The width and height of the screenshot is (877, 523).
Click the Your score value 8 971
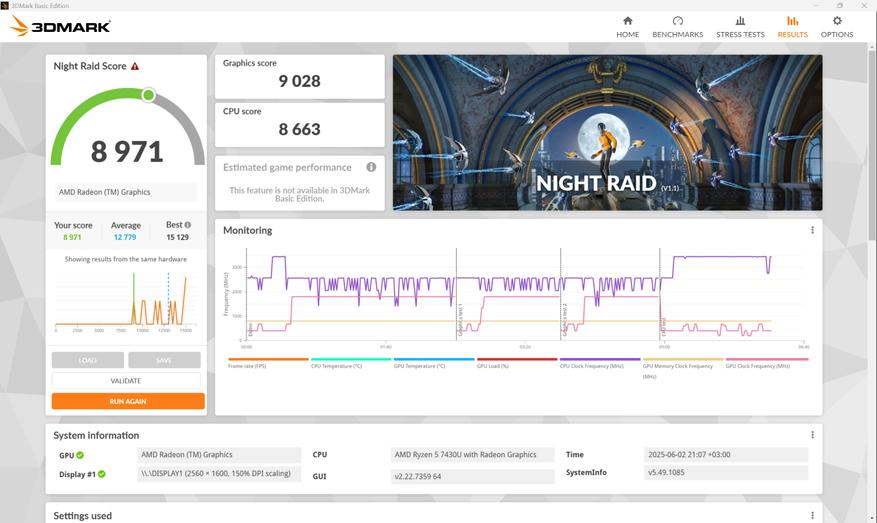pos(72,237)
